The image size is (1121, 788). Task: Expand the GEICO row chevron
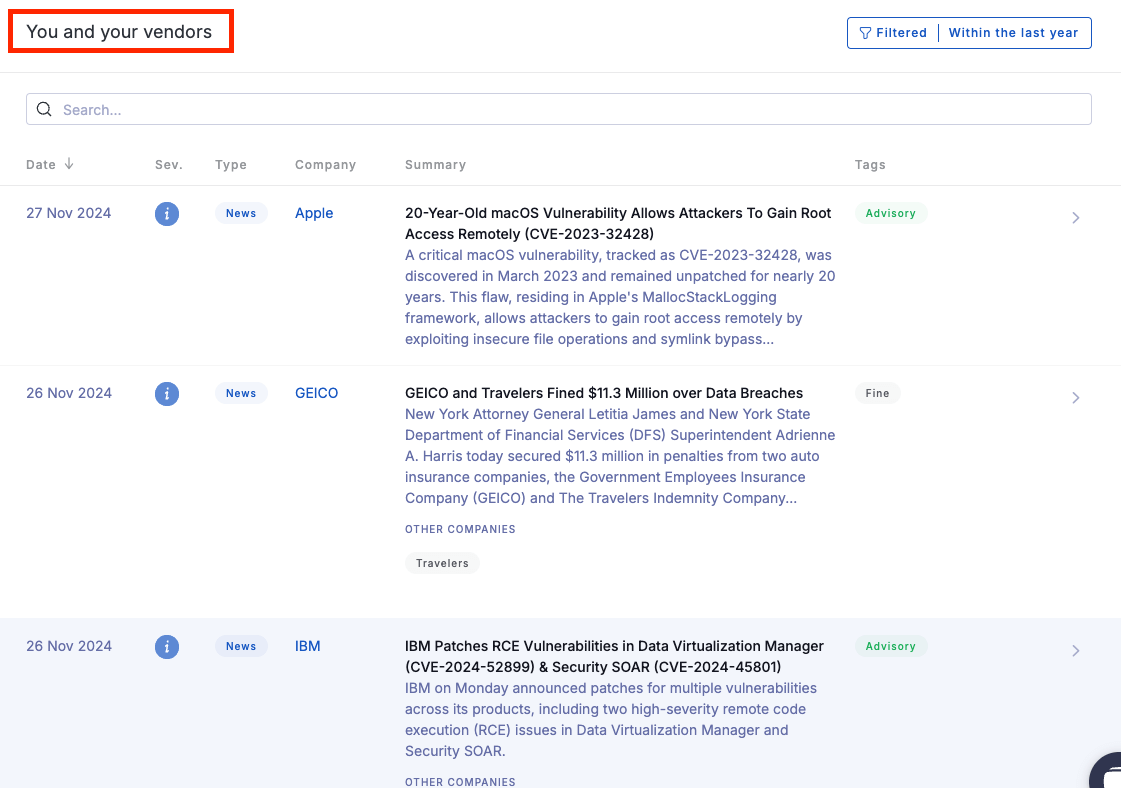[1076, 398]
